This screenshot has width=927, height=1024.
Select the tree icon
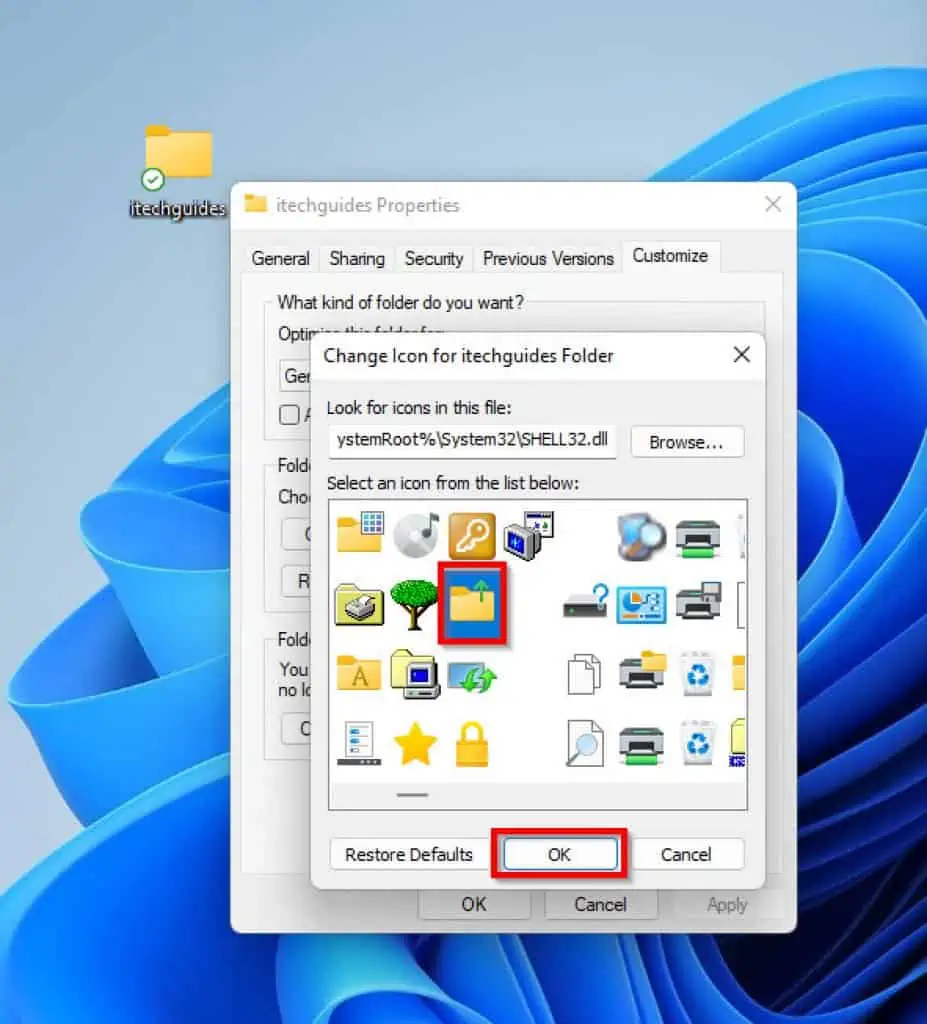[x=417, y=605]
